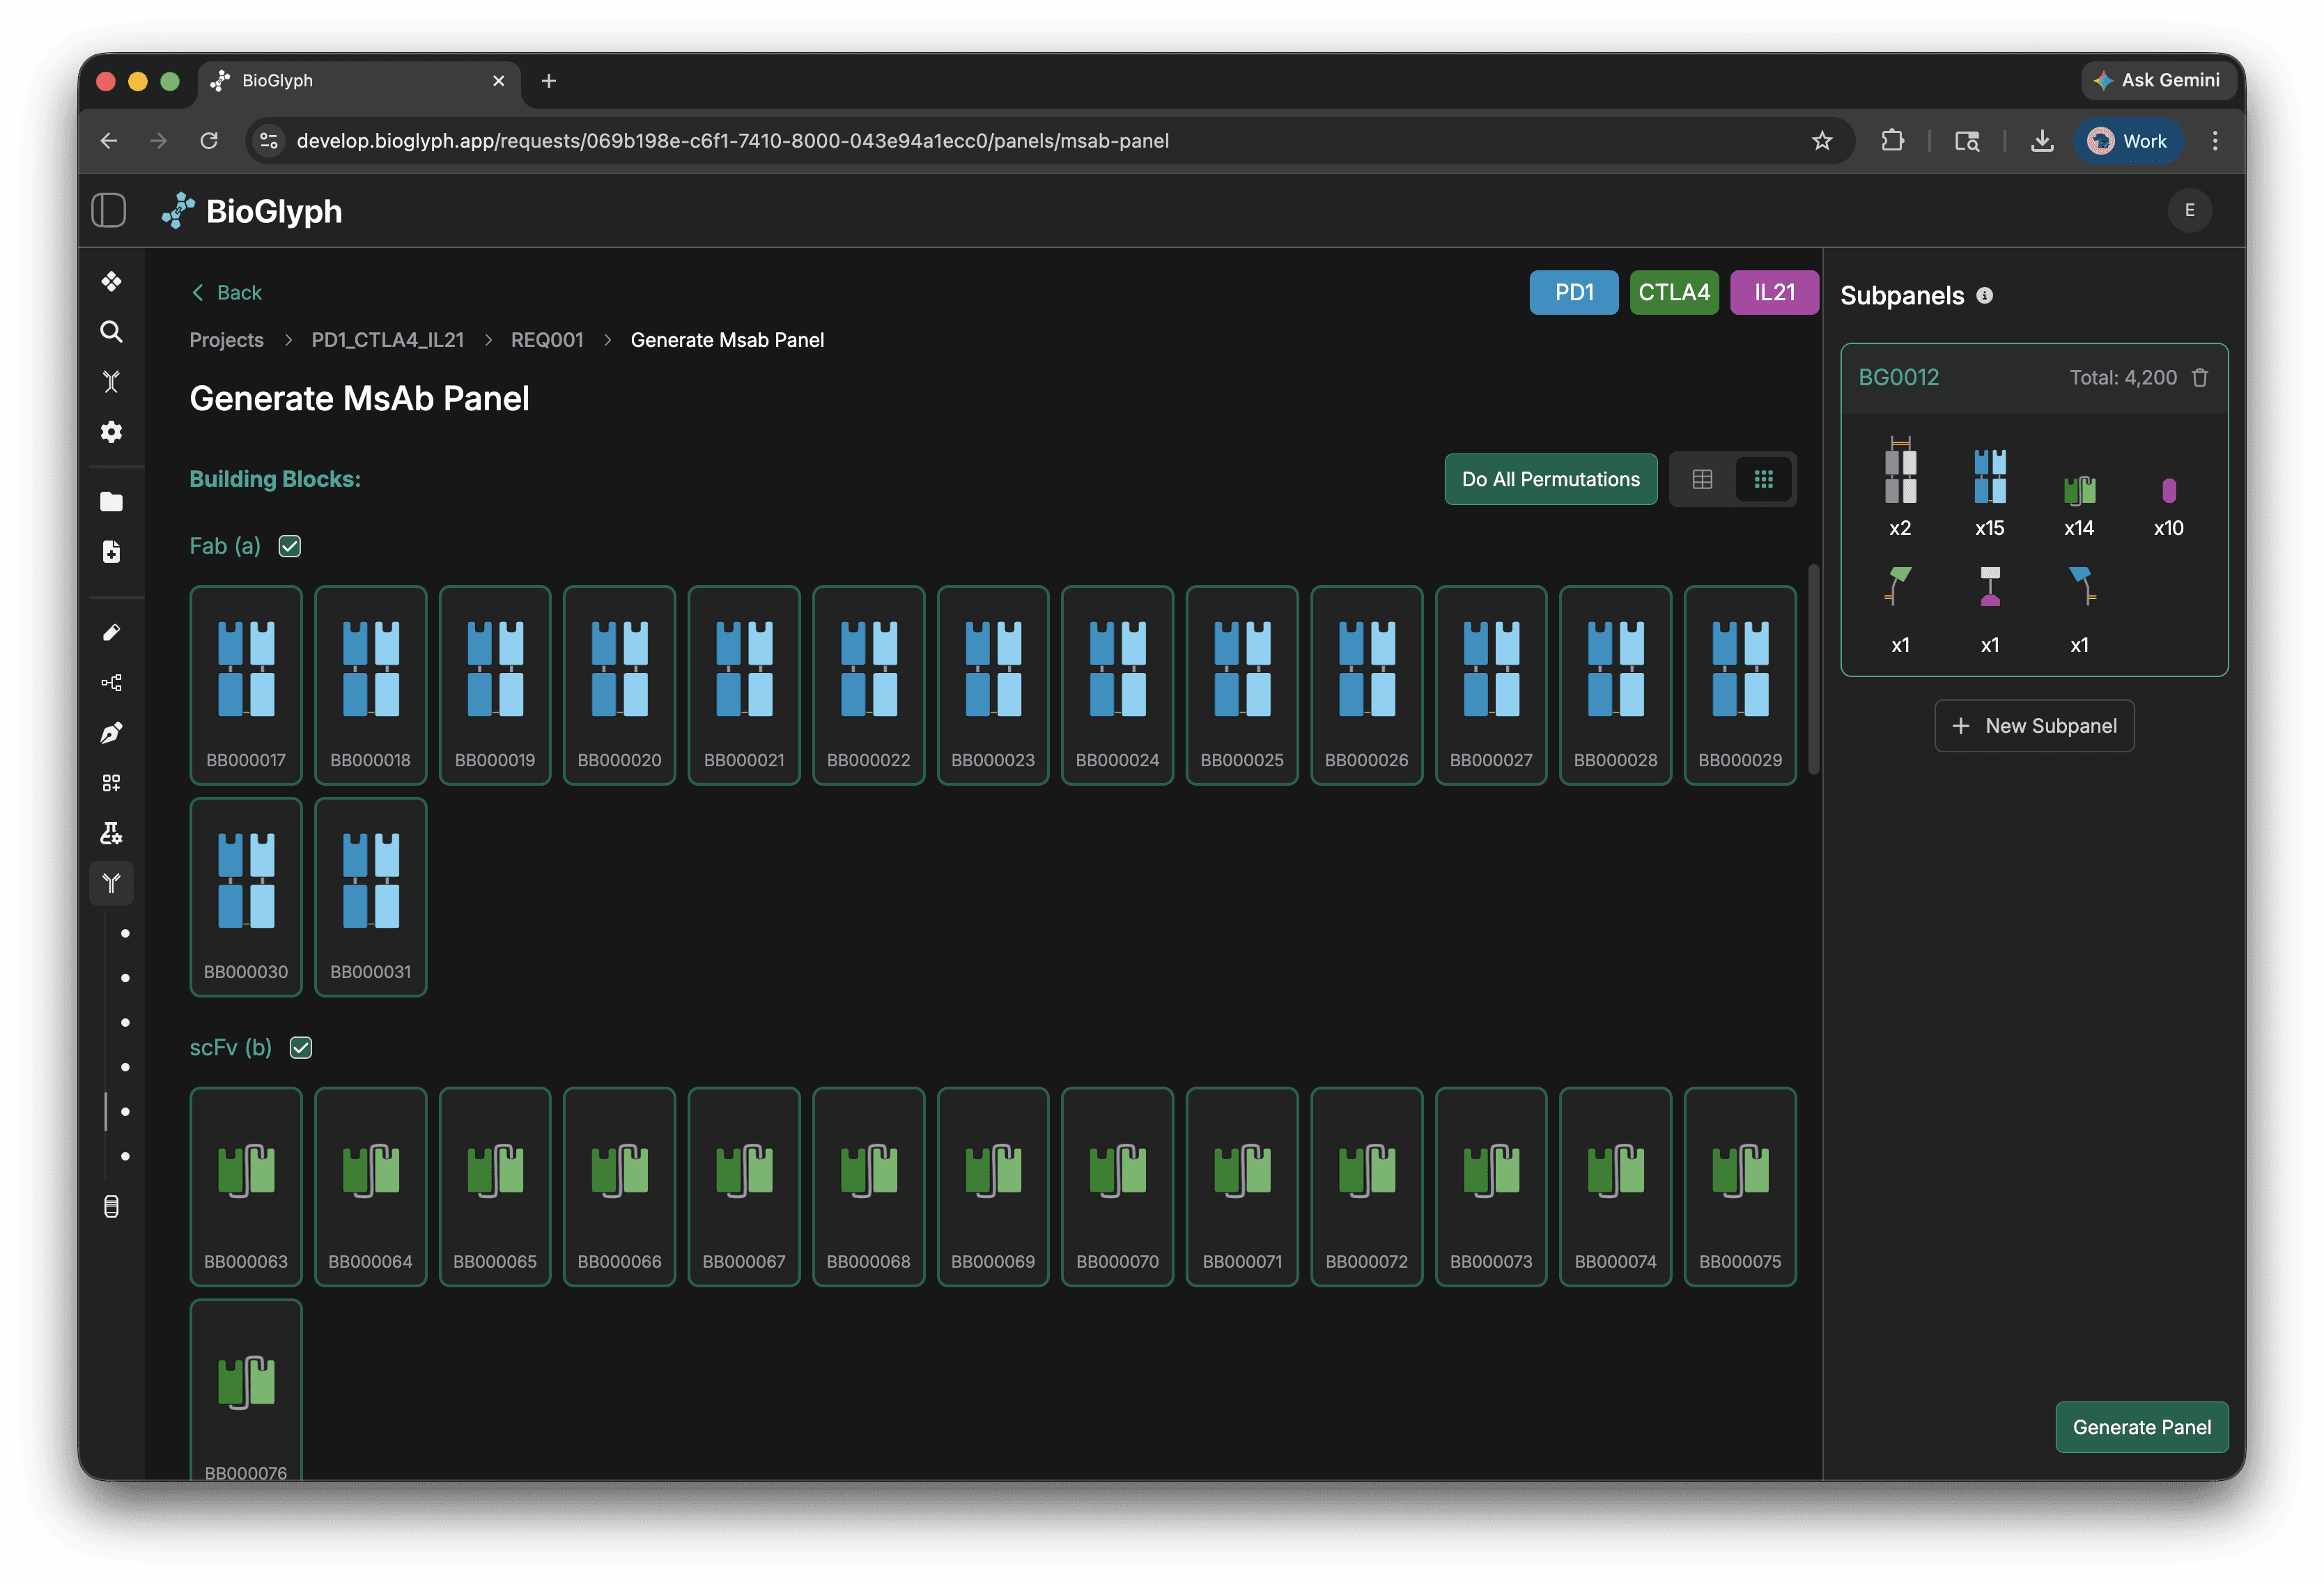
Task: Delete subpanel BG0012 with trash icon
Action: point(2200,378)
